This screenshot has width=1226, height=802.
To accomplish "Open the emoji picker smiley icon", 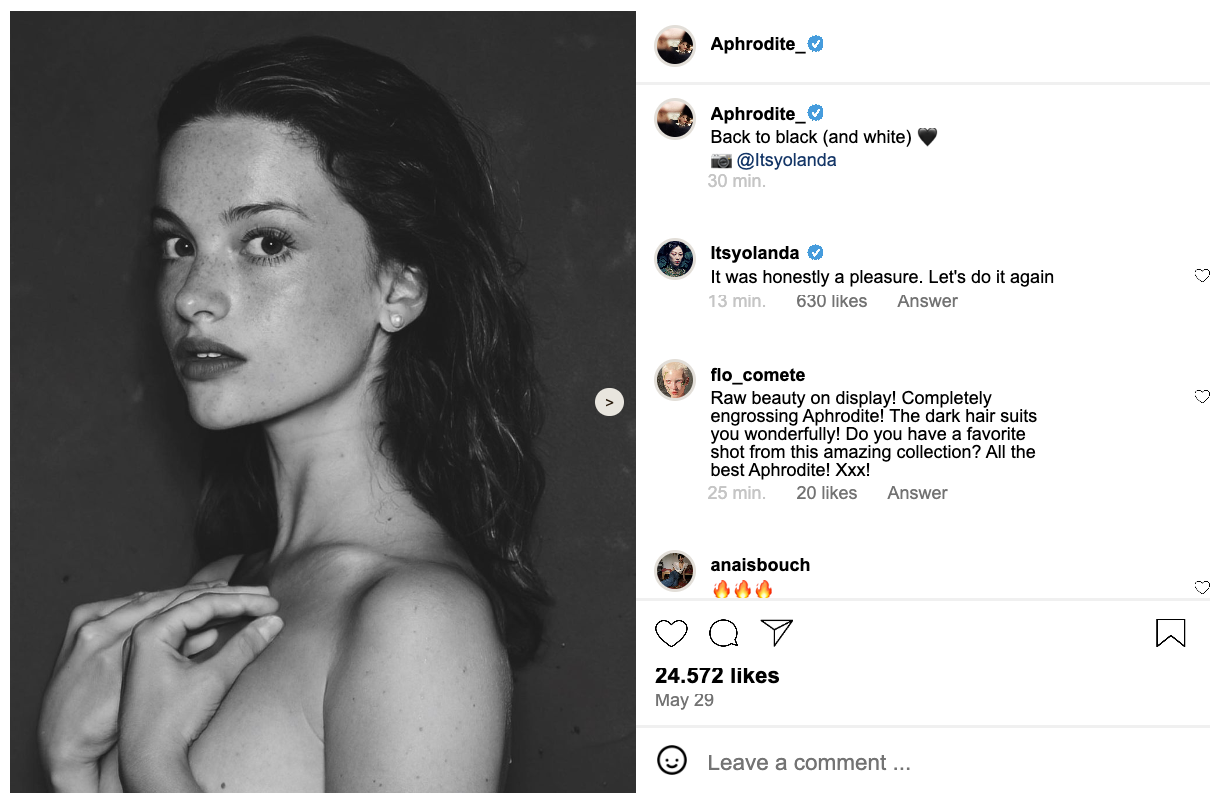I will coord(672,761).
